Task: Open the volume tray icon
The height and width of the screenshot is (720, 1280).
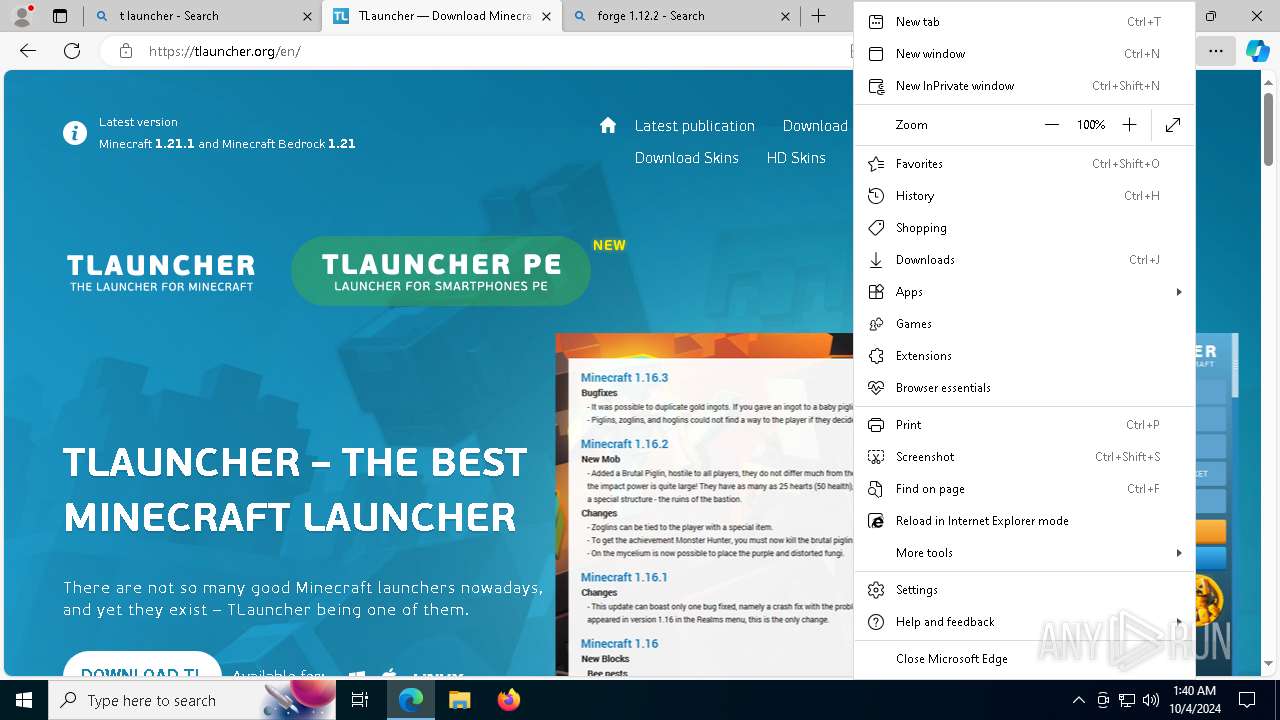Action: click(1151, 700)
